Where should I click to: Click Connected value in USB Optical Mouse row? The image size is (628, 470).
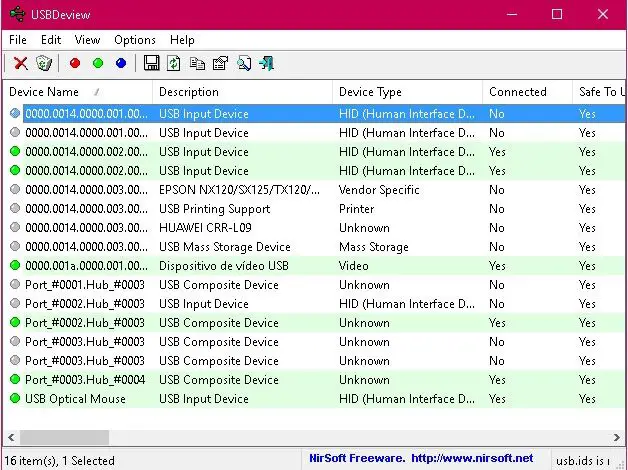[497, 399]
